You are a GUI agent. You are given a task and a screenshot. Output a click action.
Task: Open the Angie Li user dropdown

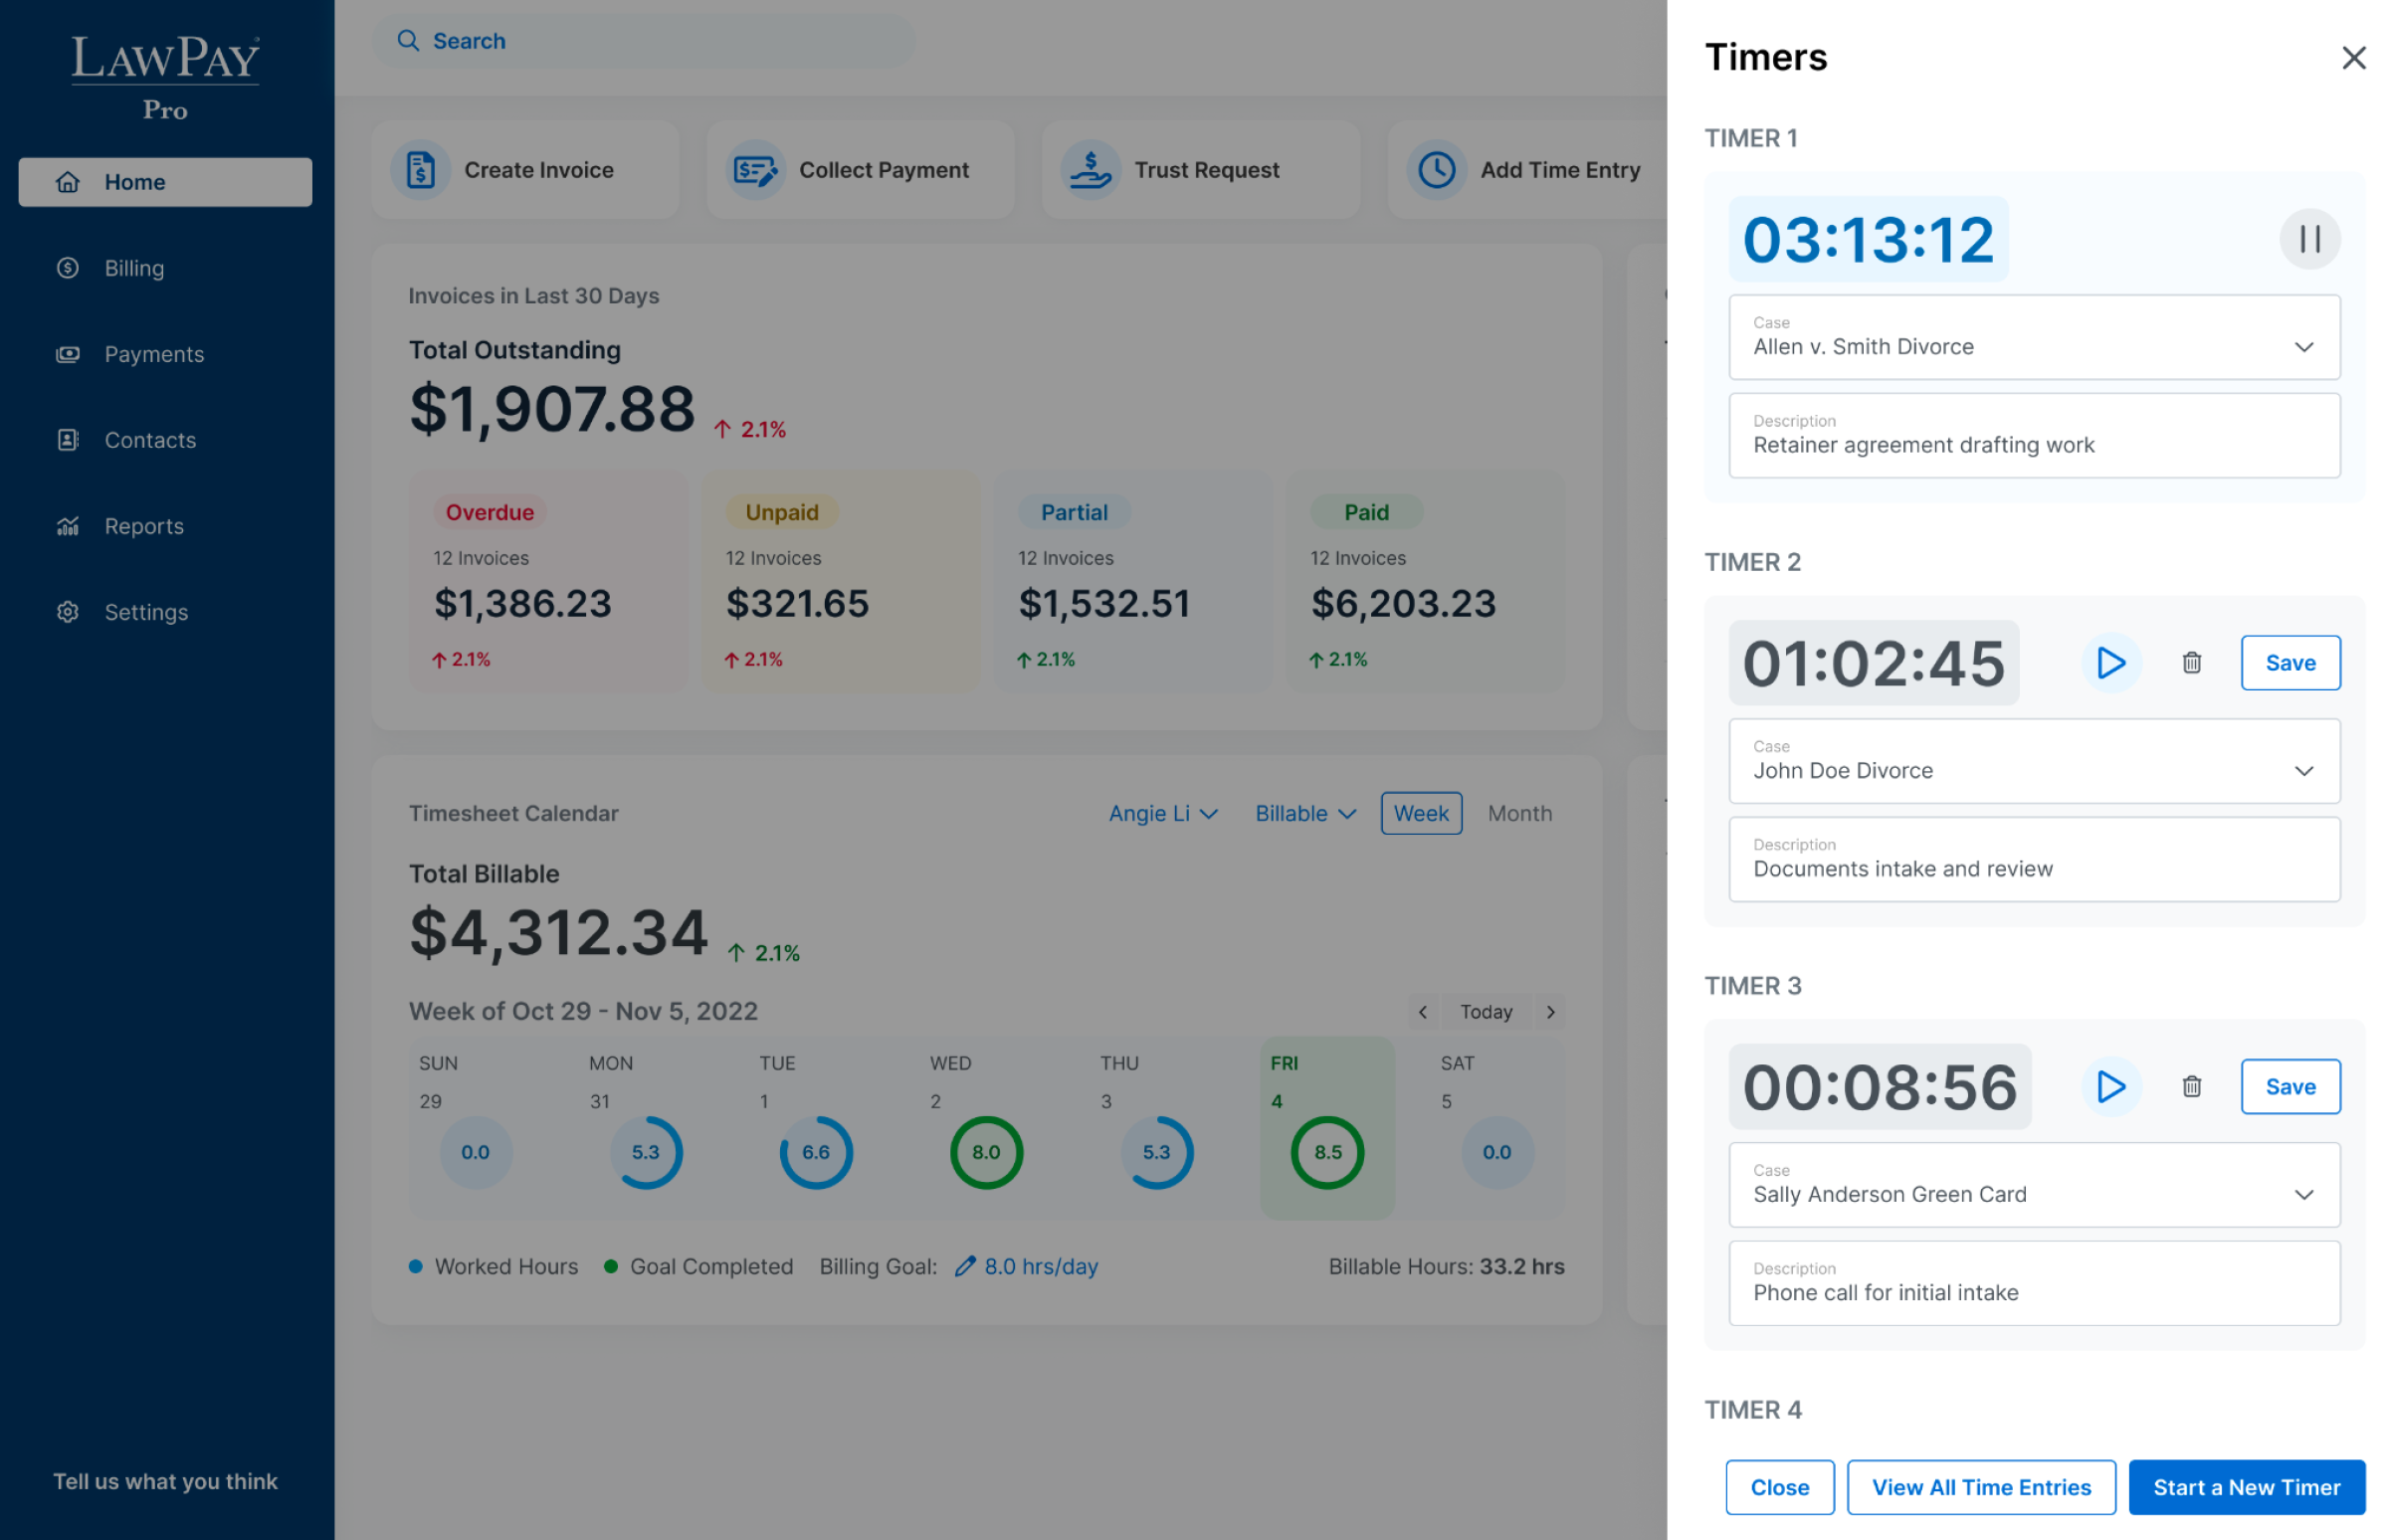click(x=1162, y=814)
